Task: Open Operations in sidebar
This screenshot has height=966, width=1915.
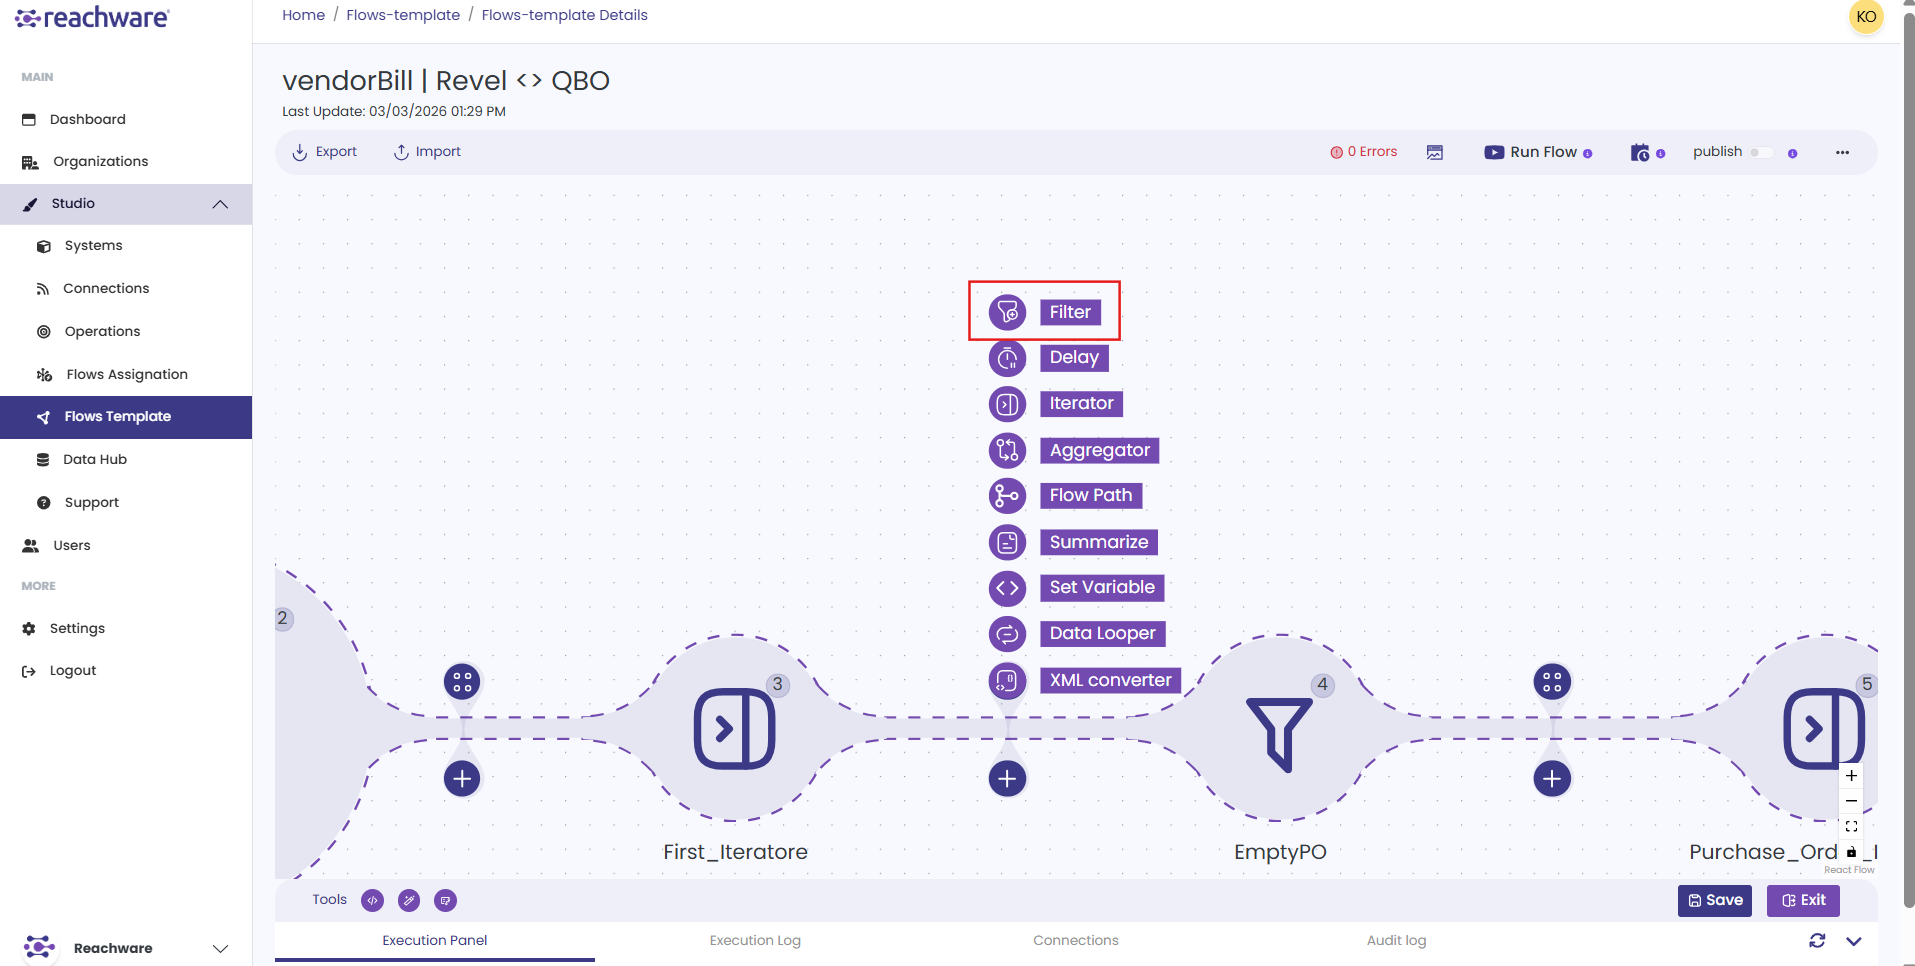Action: click(x=102, y=331)
